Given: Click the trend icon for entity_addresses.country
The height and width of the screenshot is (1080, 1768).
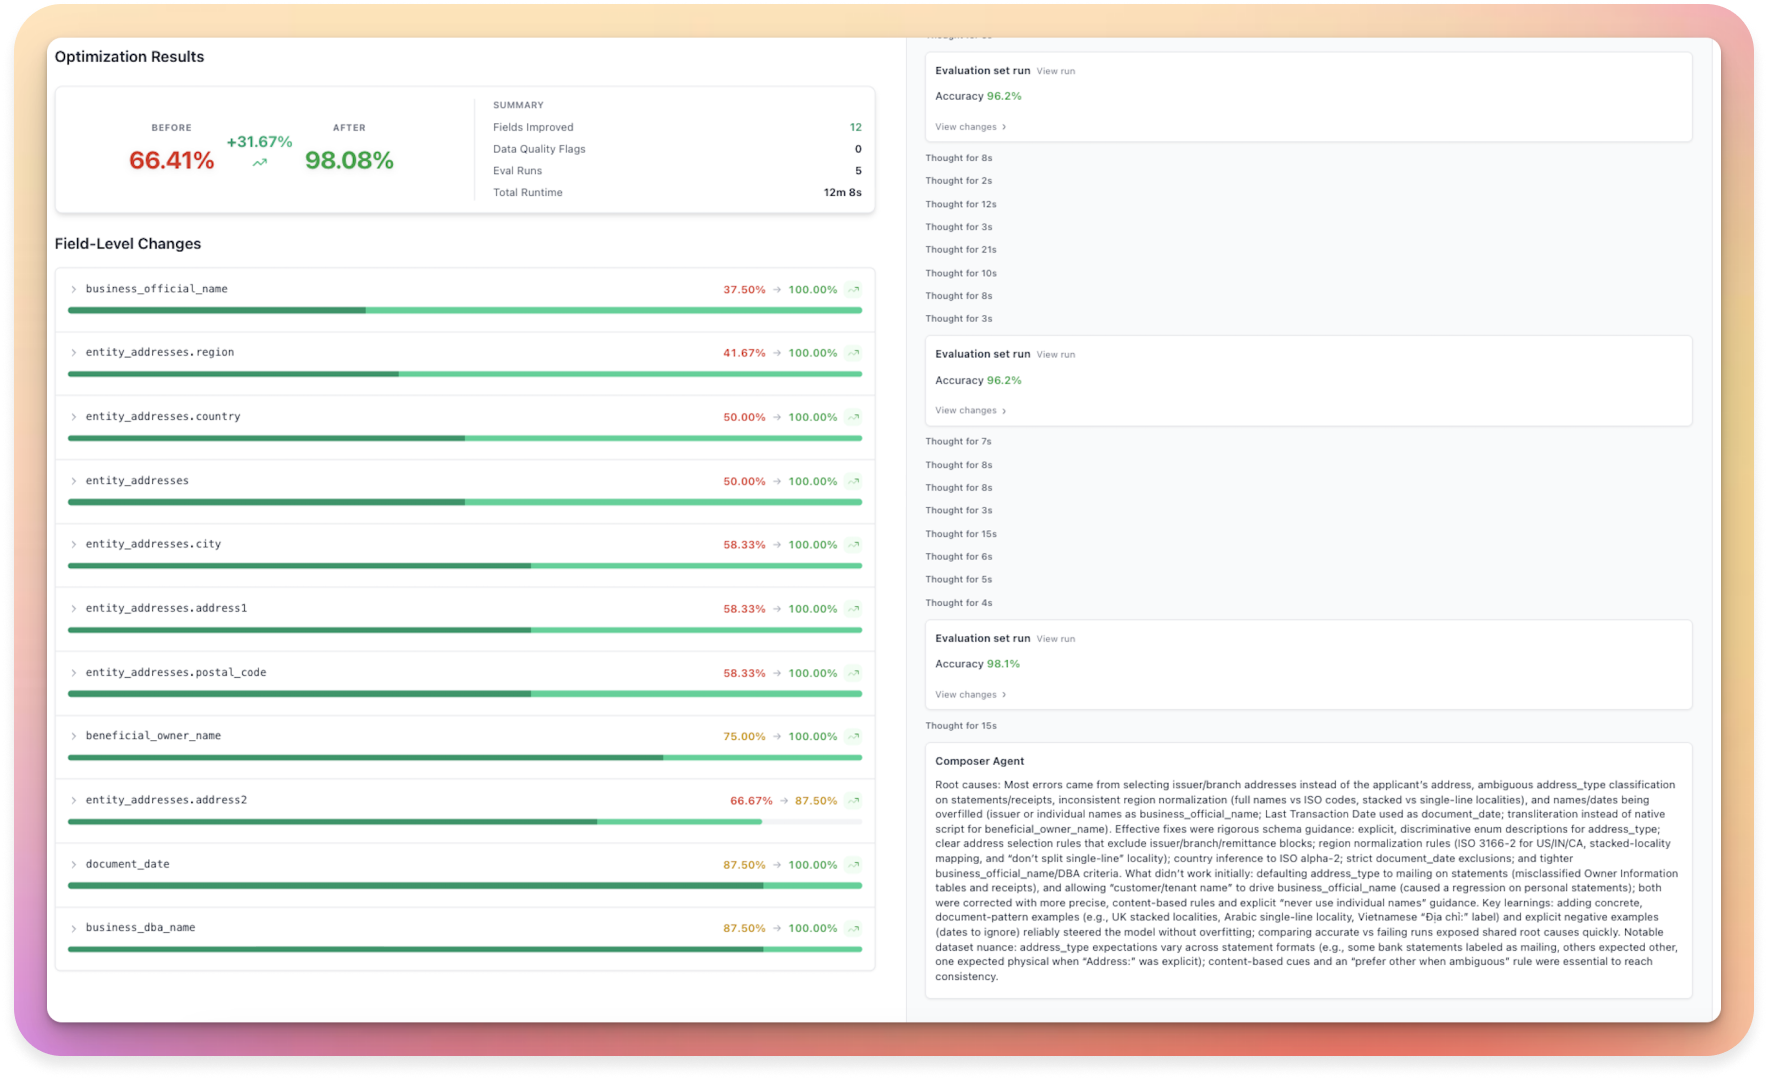Looking at the screenshot, I should (x=853, y=417).
